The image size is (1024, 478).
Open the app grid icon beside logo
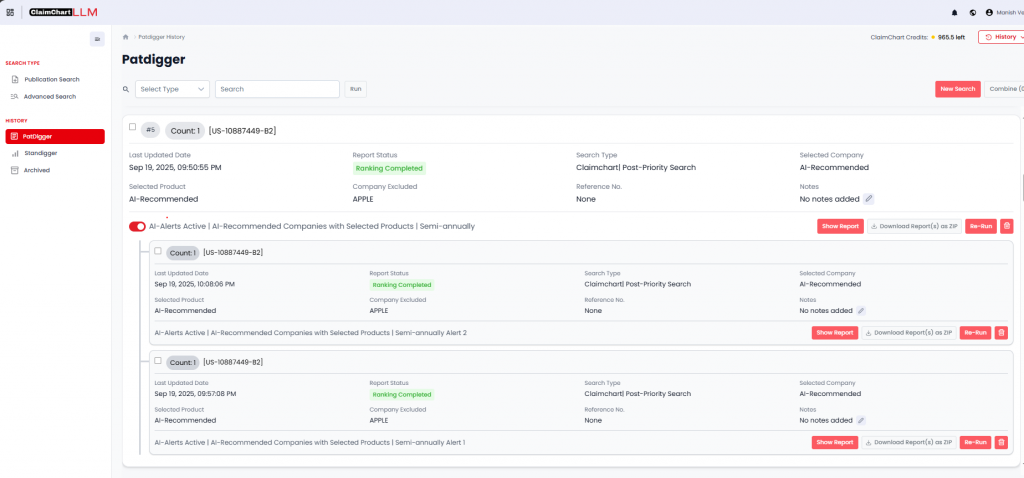(x=10, y=12)
